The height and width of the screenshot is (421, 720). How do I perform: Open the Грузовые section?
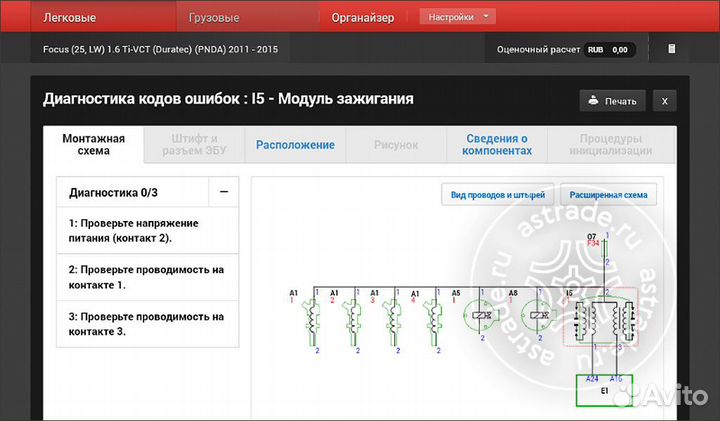coord(214,17)
